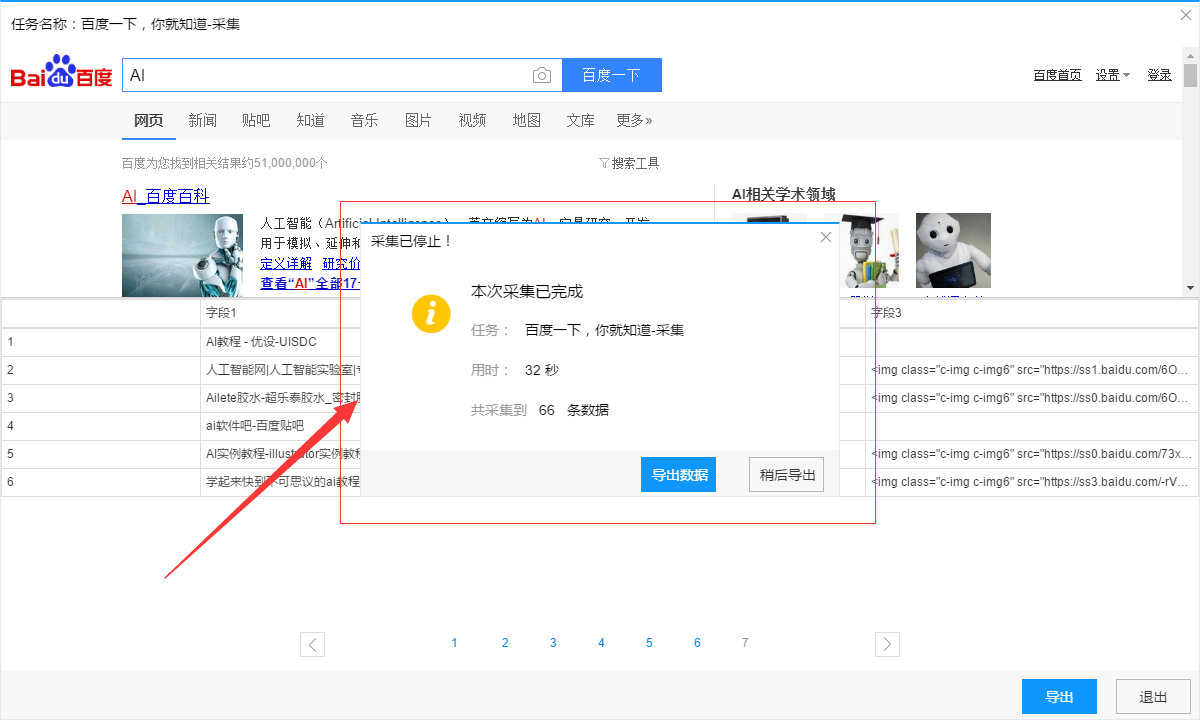
Task: Close the collection stopped dialog
Action: pos(825,237)
